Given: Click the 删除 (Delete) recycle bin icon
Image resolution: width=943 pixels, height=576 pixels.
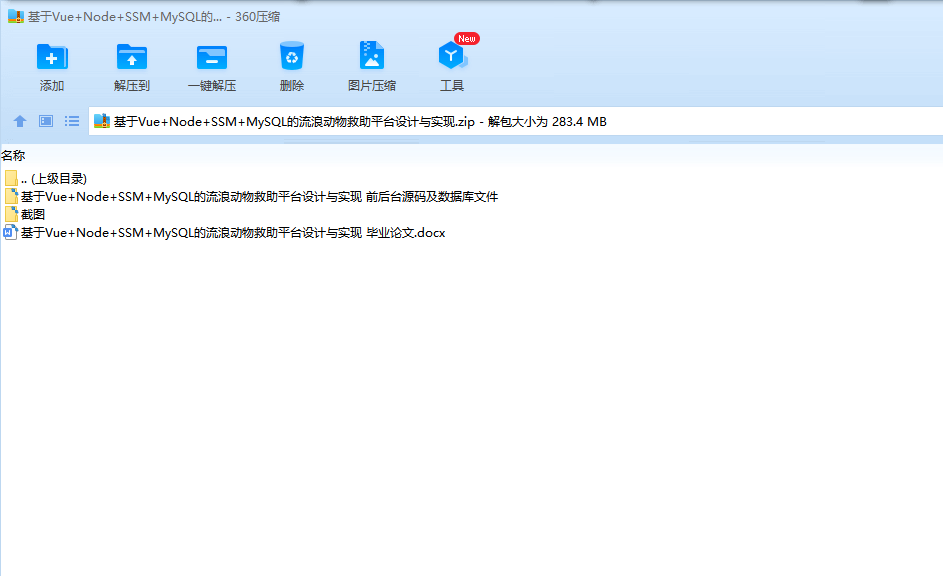Looking at the screenshot, I should pos(292,57).
